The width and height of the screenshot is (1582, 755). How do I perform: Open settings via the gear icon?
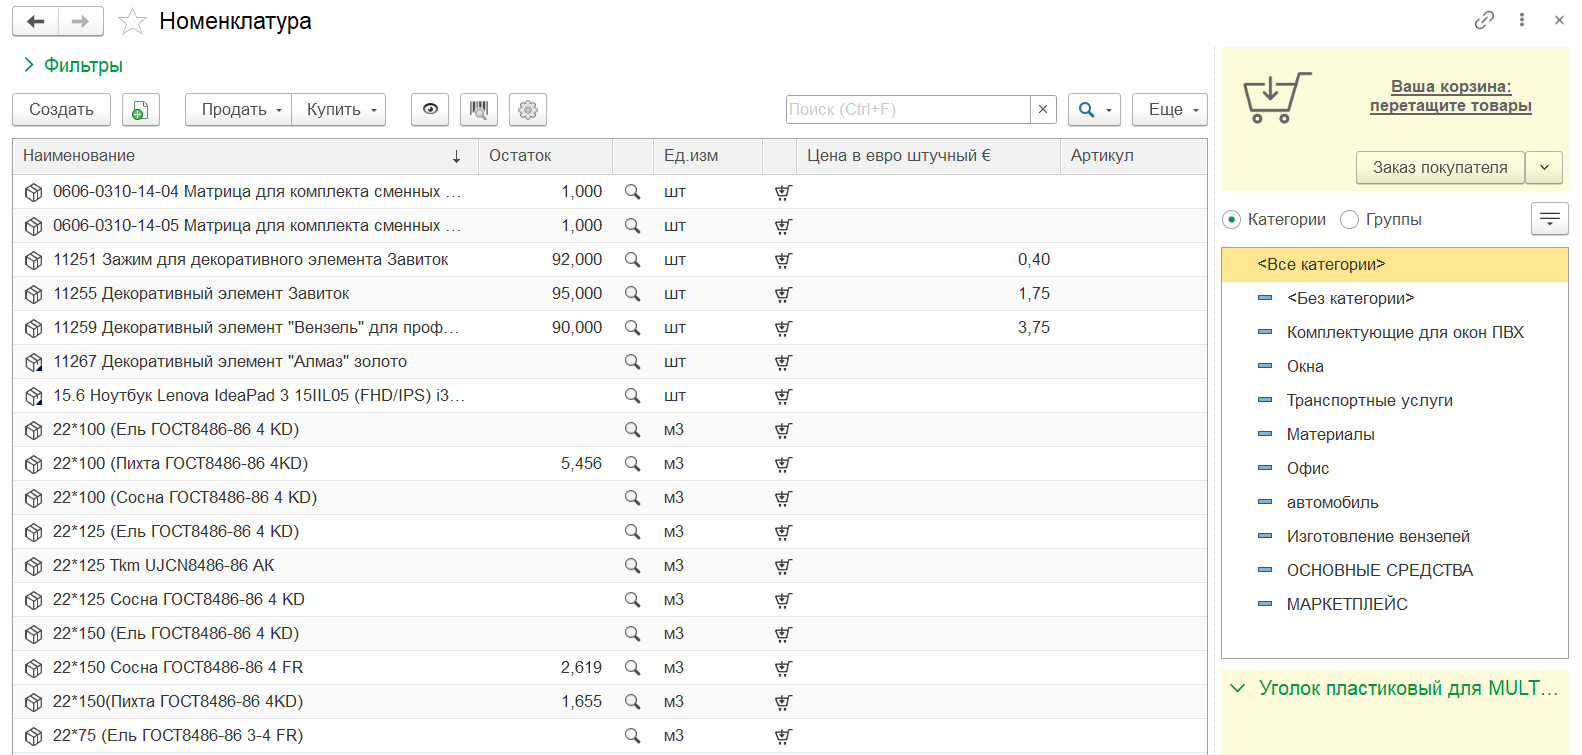528,109
